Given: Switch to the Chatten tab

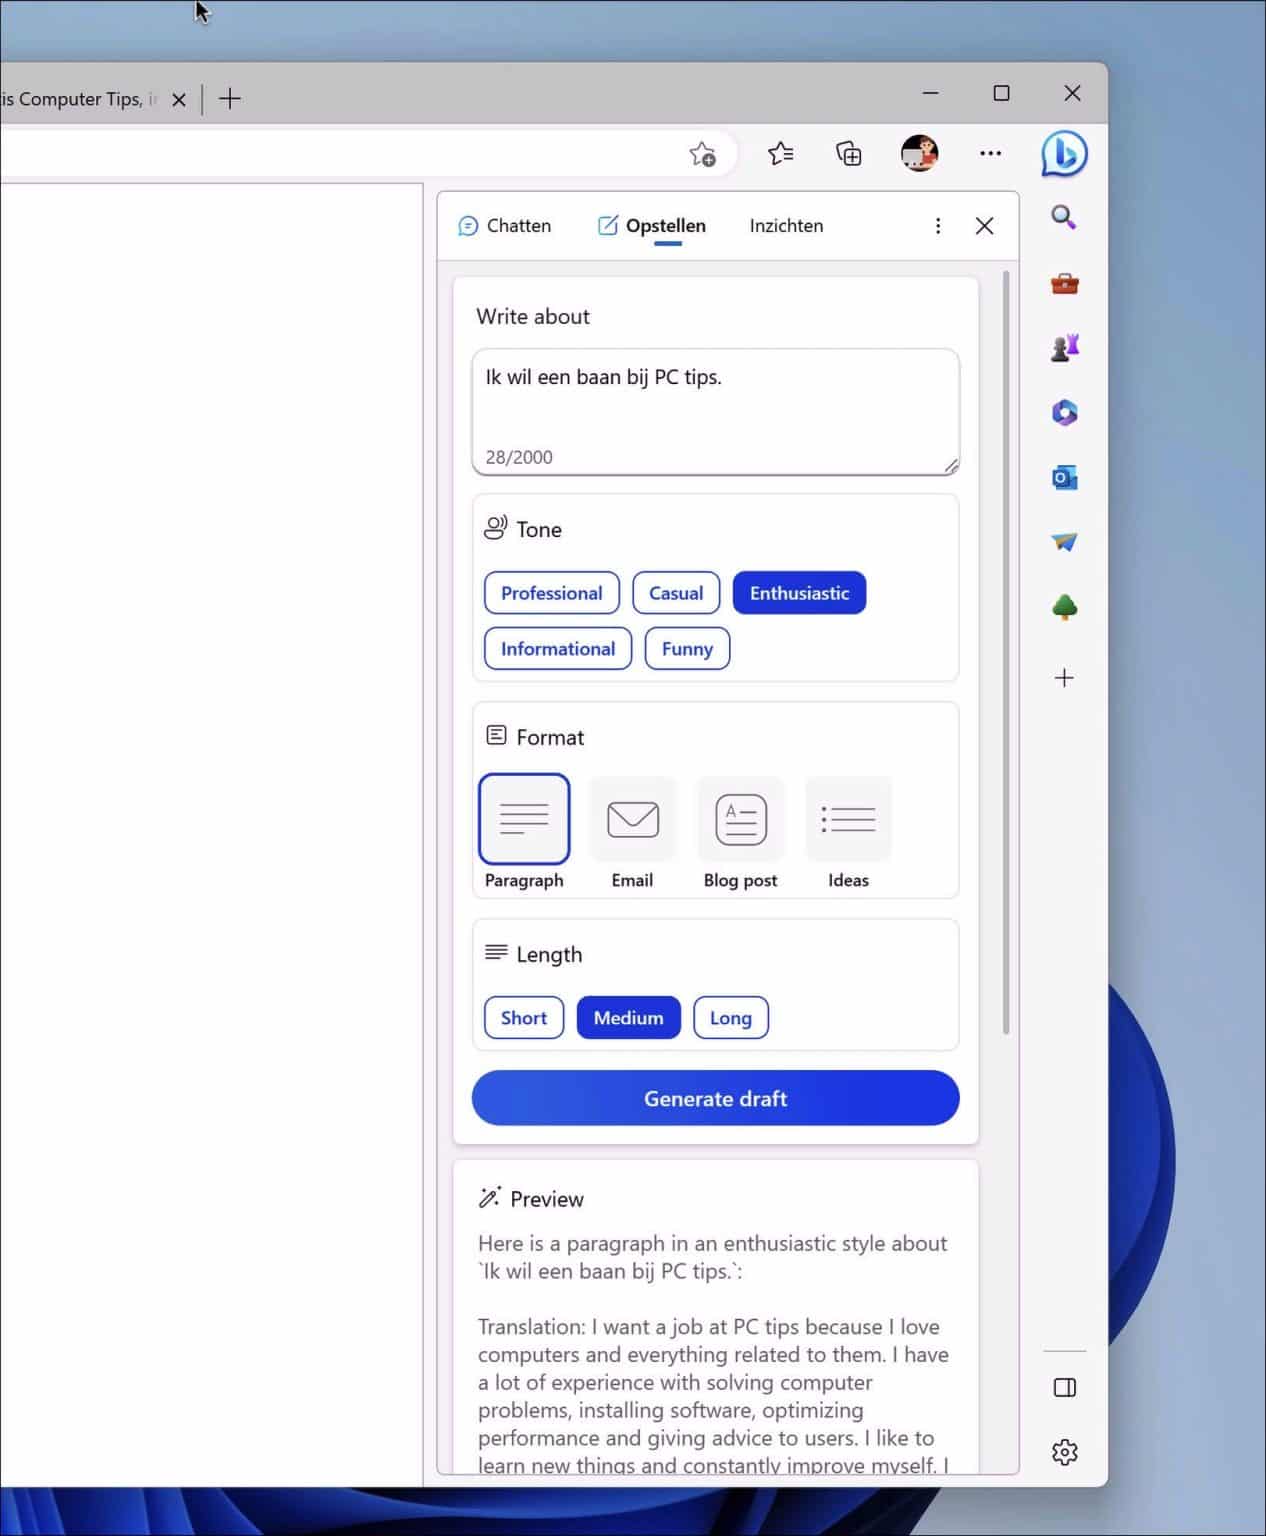Looking at the screenshot, I should [506, 225].
